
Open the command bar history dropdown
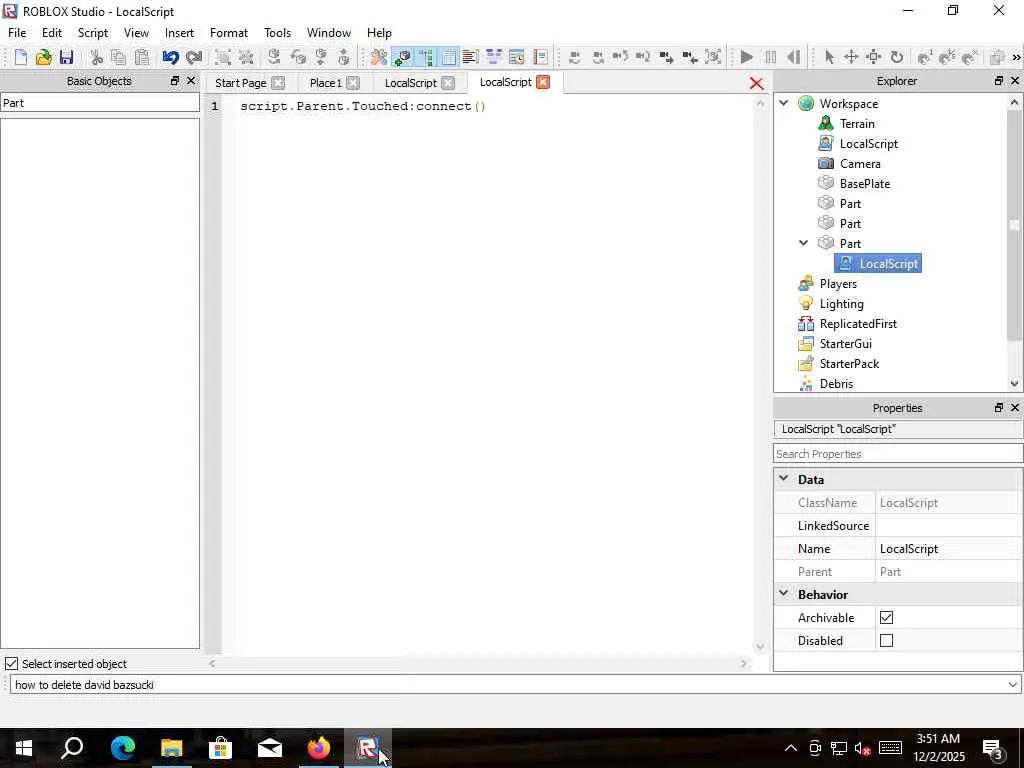point(1012,684)
